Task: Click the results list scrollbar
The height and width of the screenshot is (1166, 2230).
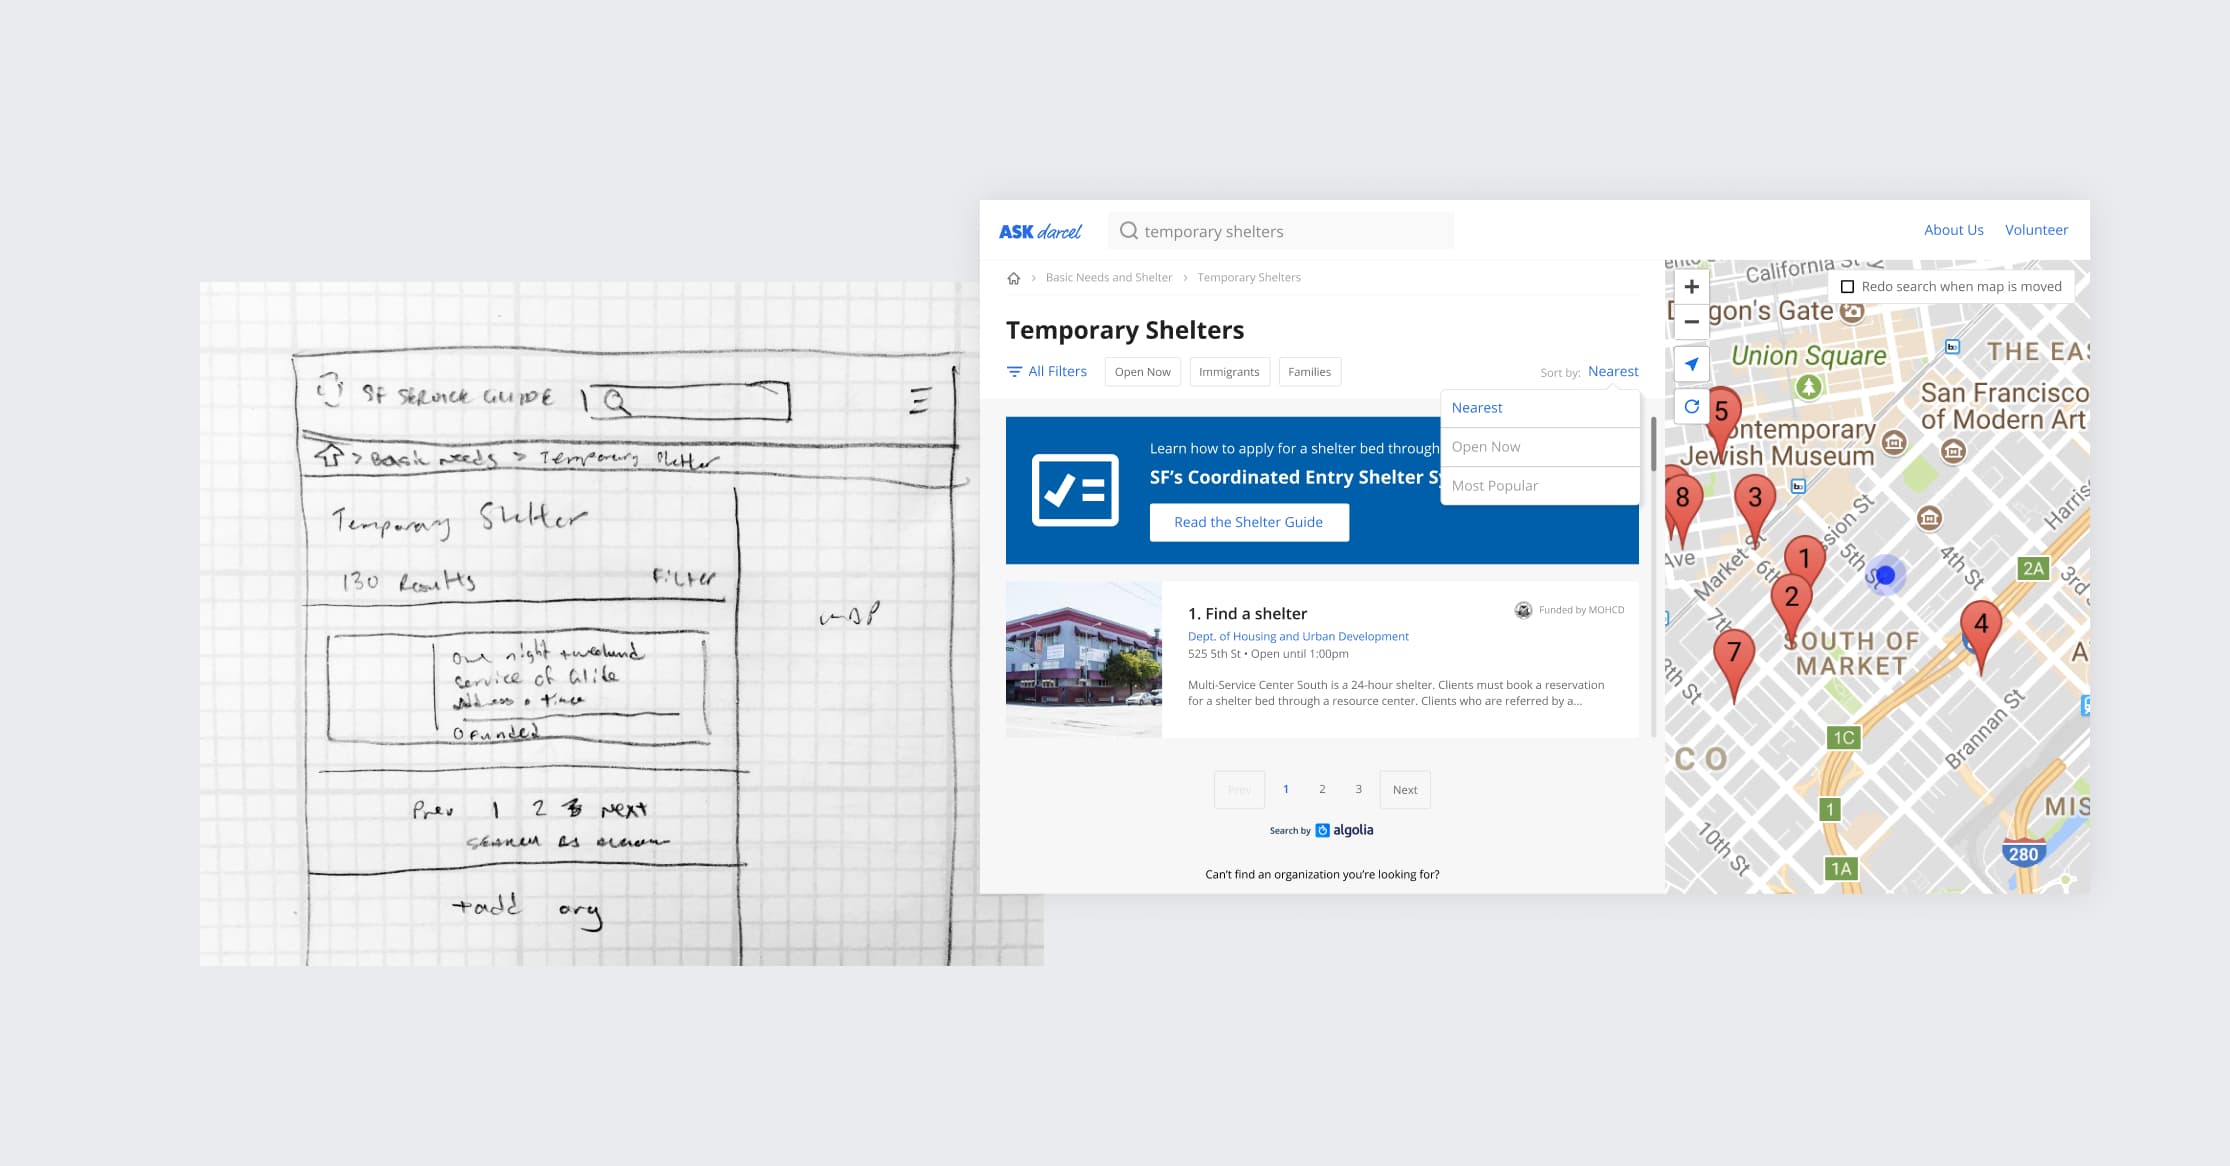Action: pyautogui.click(x=1653, y=445)
